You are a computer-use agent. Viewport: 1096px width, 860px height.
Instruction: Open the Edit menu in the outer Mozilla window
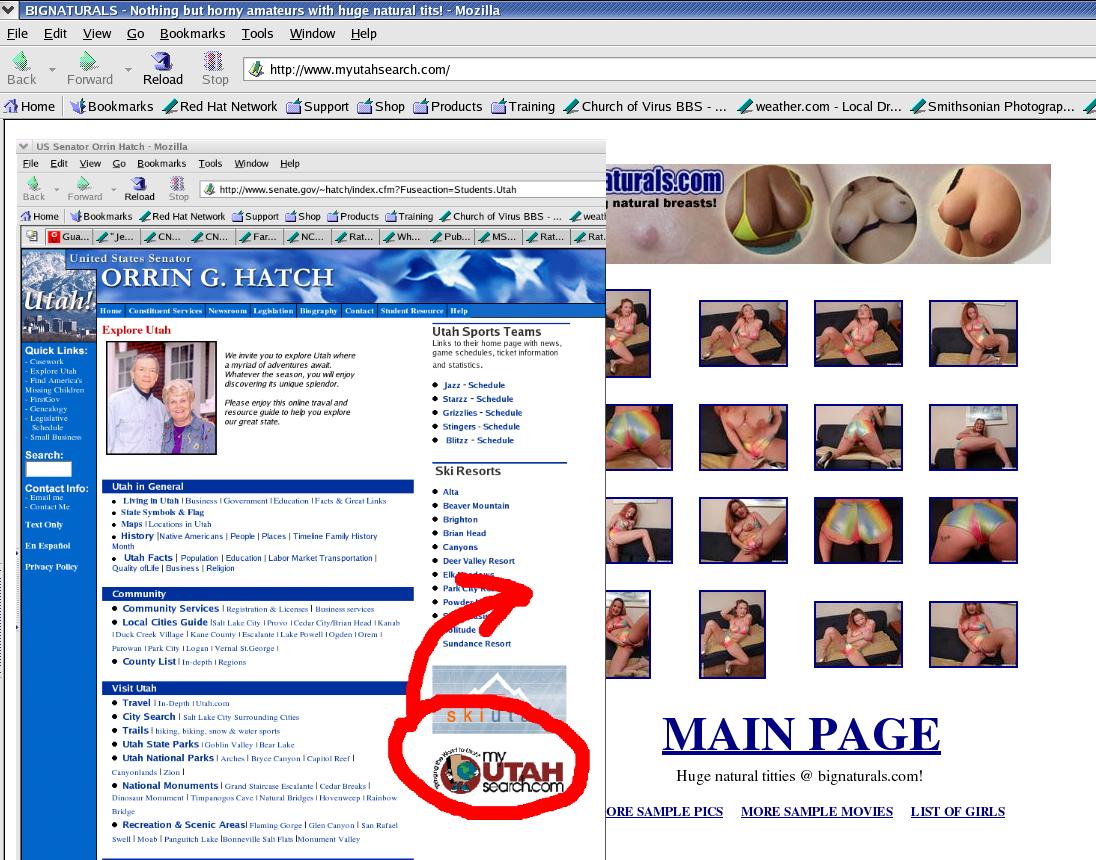[55, 34]
